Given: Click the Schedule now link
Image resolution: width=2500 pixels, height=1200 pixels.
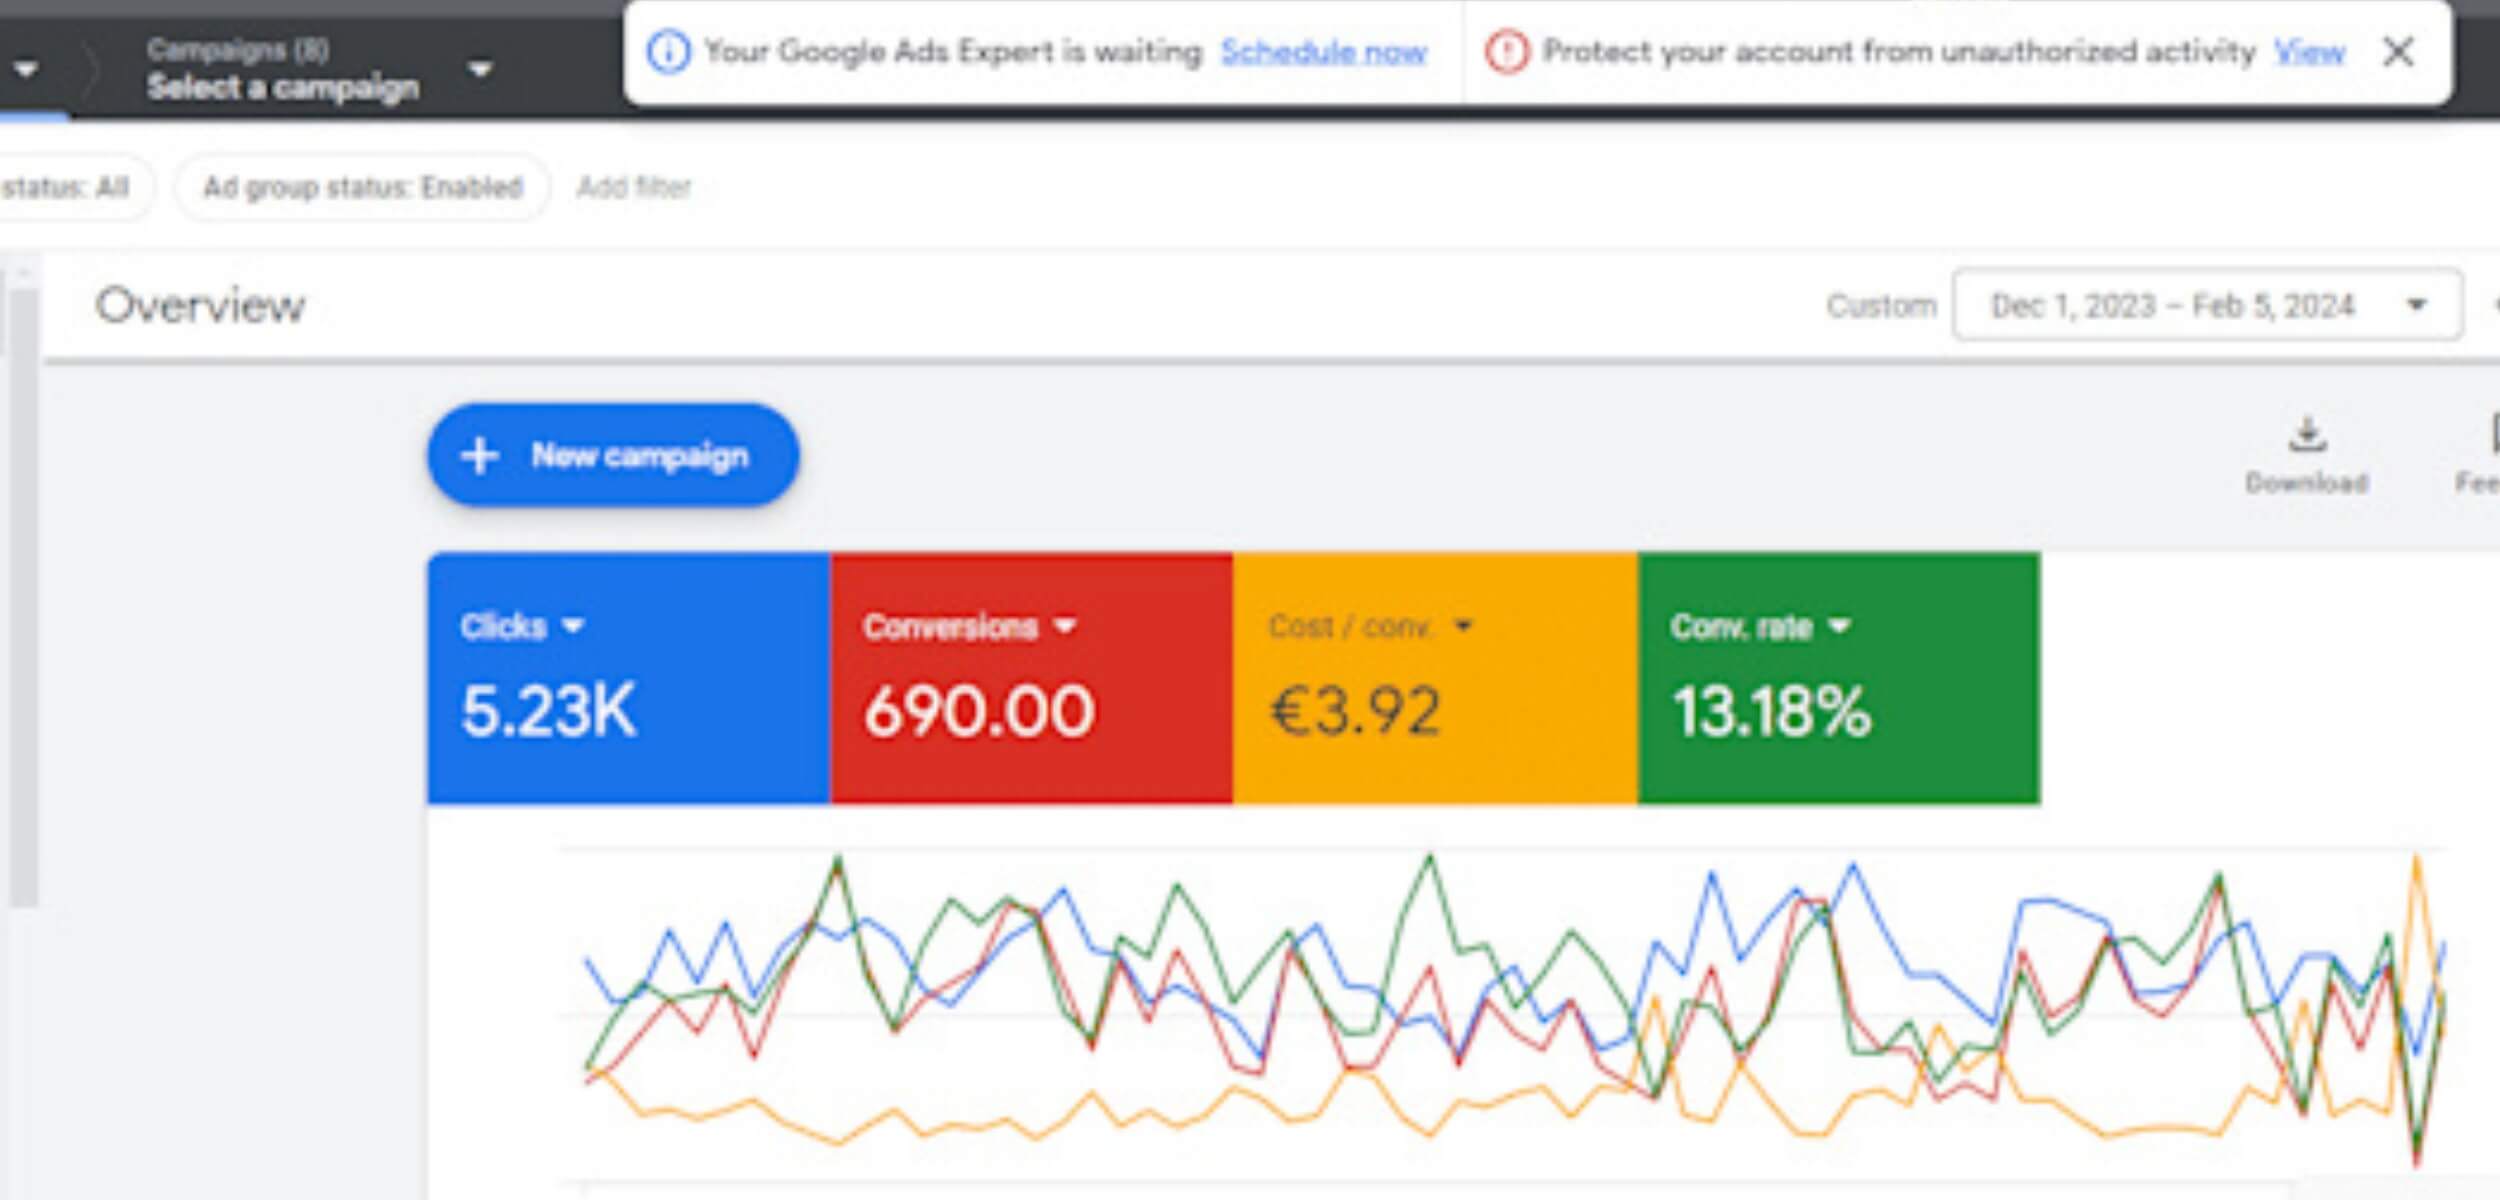Looking at the screenshot, I should click(x=1323, y=52).
